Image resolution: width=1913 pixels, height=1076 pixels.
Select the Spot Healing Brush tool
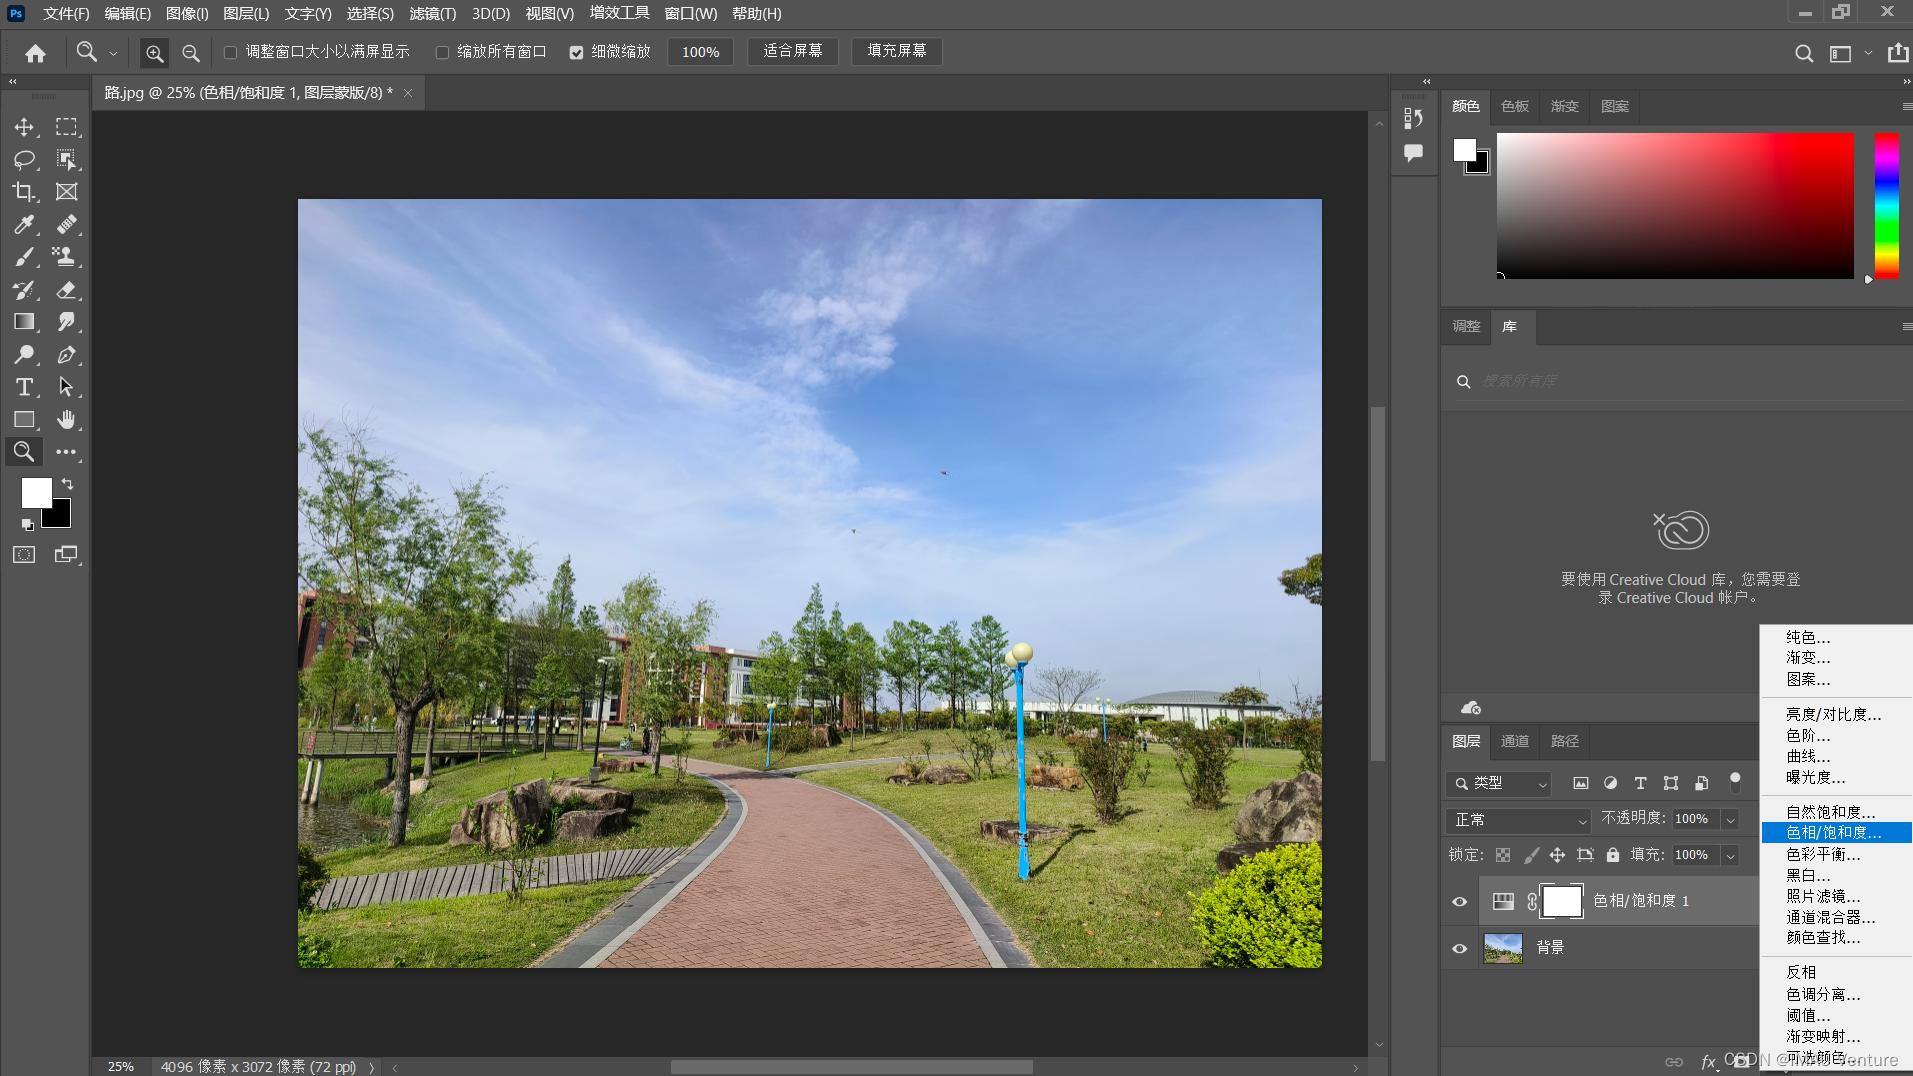tap(66, 224)
